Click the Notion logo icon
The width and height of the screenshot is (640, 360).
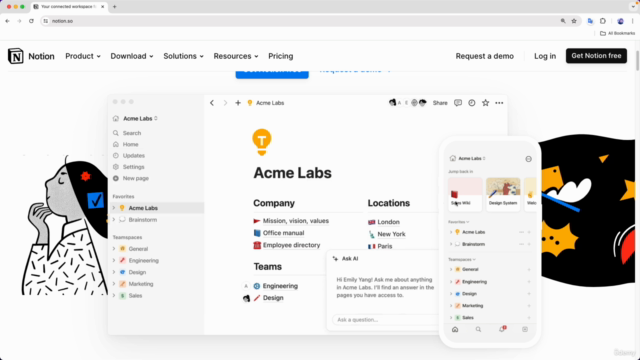pos(16,56)
